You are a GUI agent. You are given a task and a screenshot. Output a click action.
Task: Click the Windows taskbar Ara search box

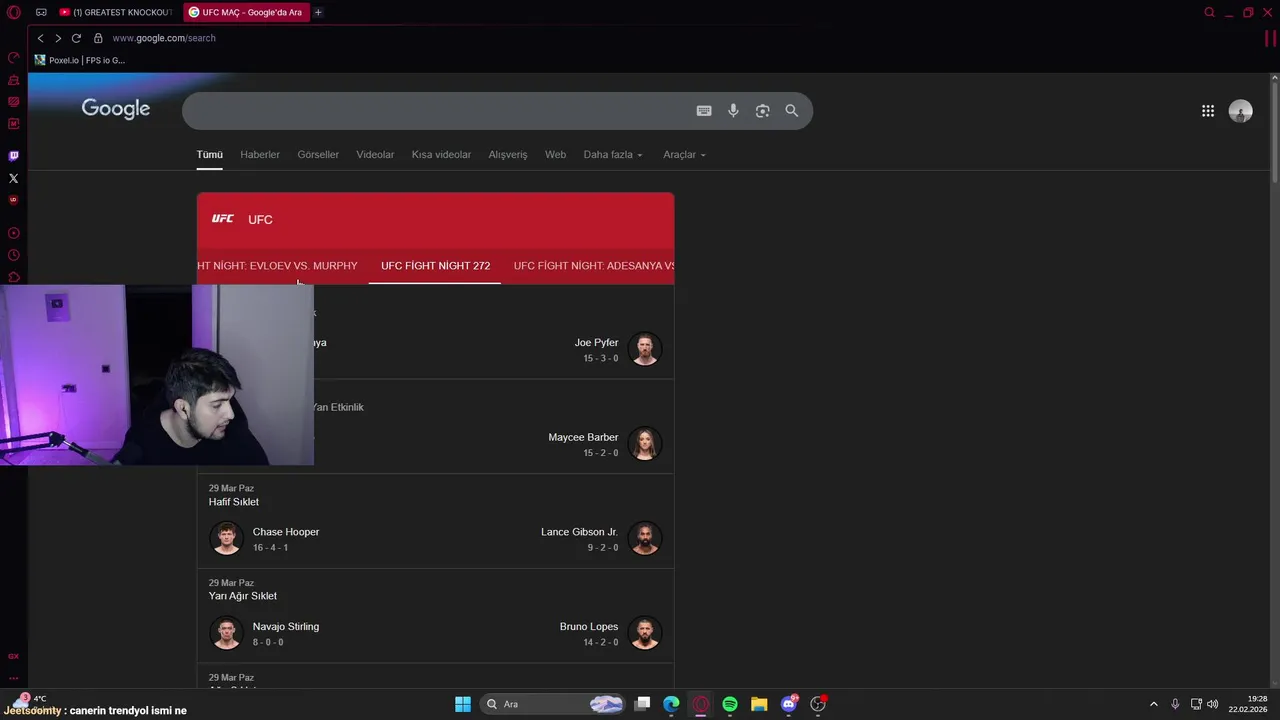(554, 704)
